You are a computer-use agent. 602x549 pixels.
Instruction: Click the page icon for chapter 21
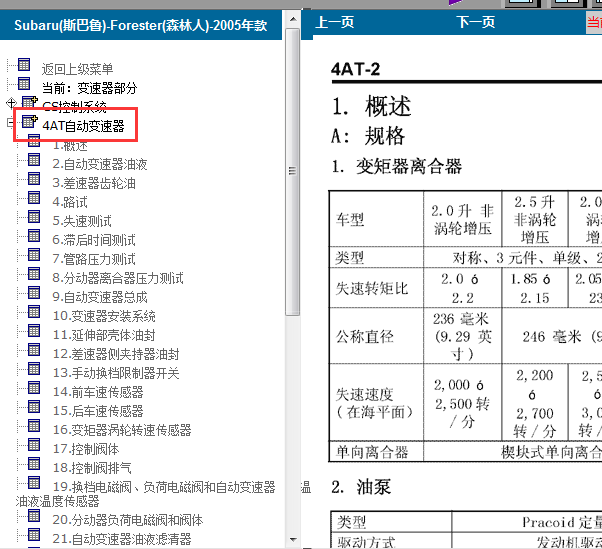34,534
